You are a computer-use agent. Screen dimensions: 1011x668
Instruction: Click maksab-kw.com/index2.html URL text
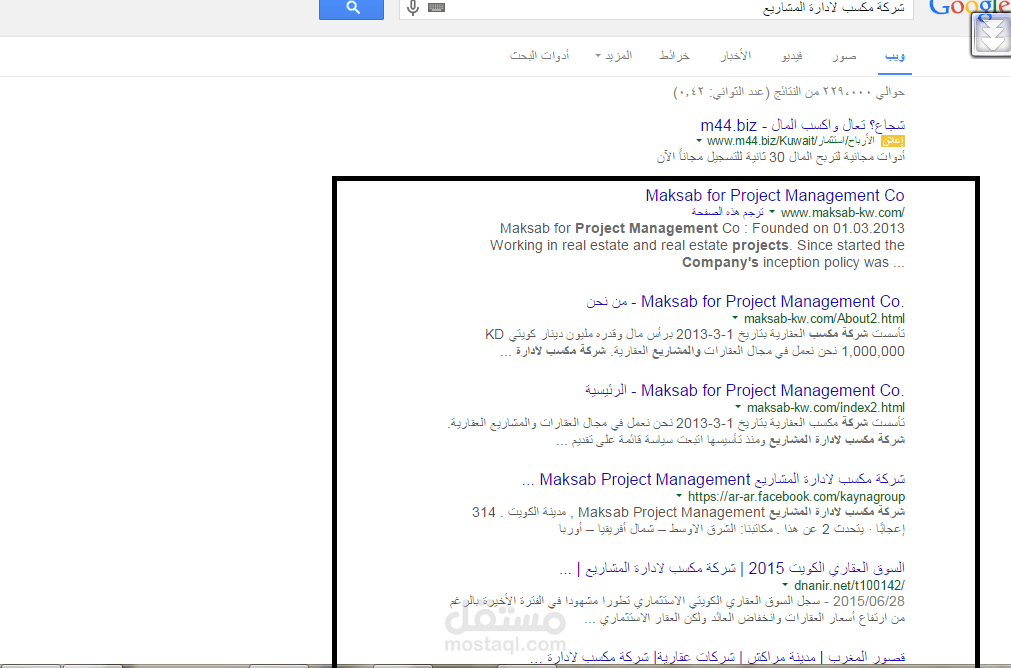coord(826,408)
